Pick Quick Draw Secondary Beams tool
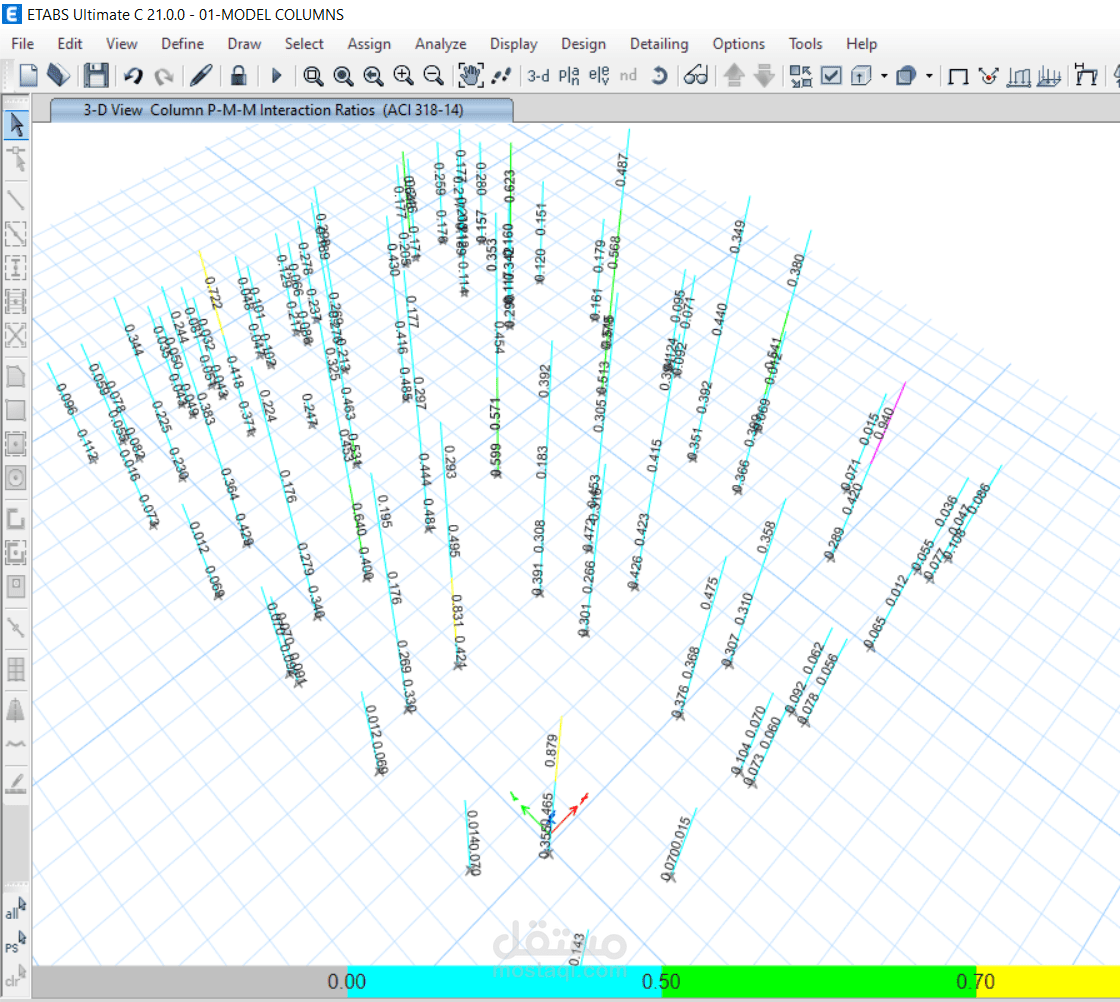 16,301
